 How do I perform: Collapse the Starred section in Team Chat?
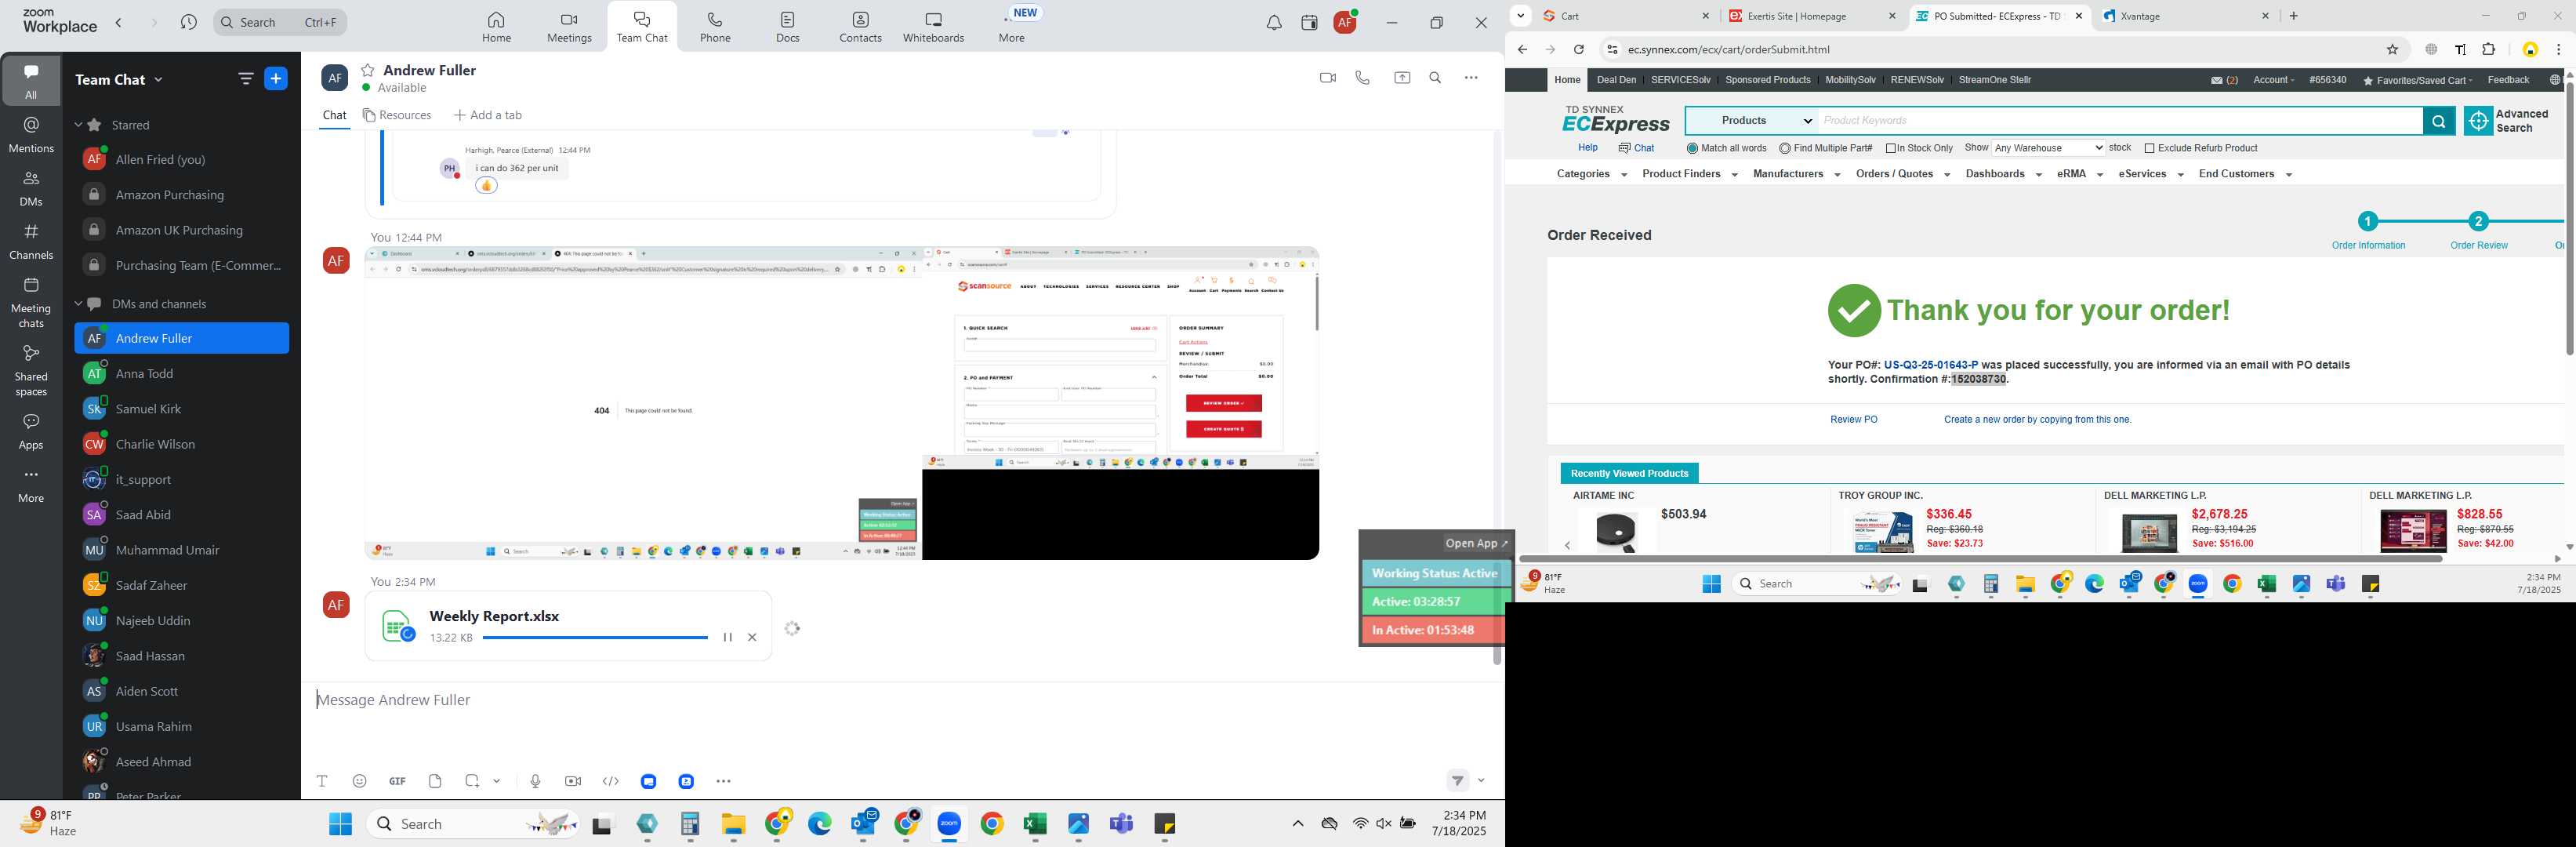[78, 125]
